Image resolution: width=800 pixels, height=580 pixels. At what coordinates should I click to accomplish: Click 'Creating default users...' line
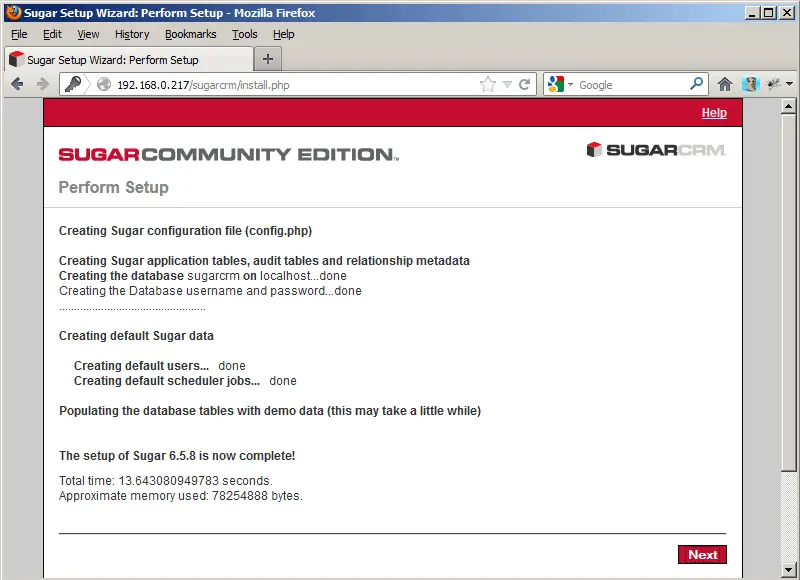point(160,366)
